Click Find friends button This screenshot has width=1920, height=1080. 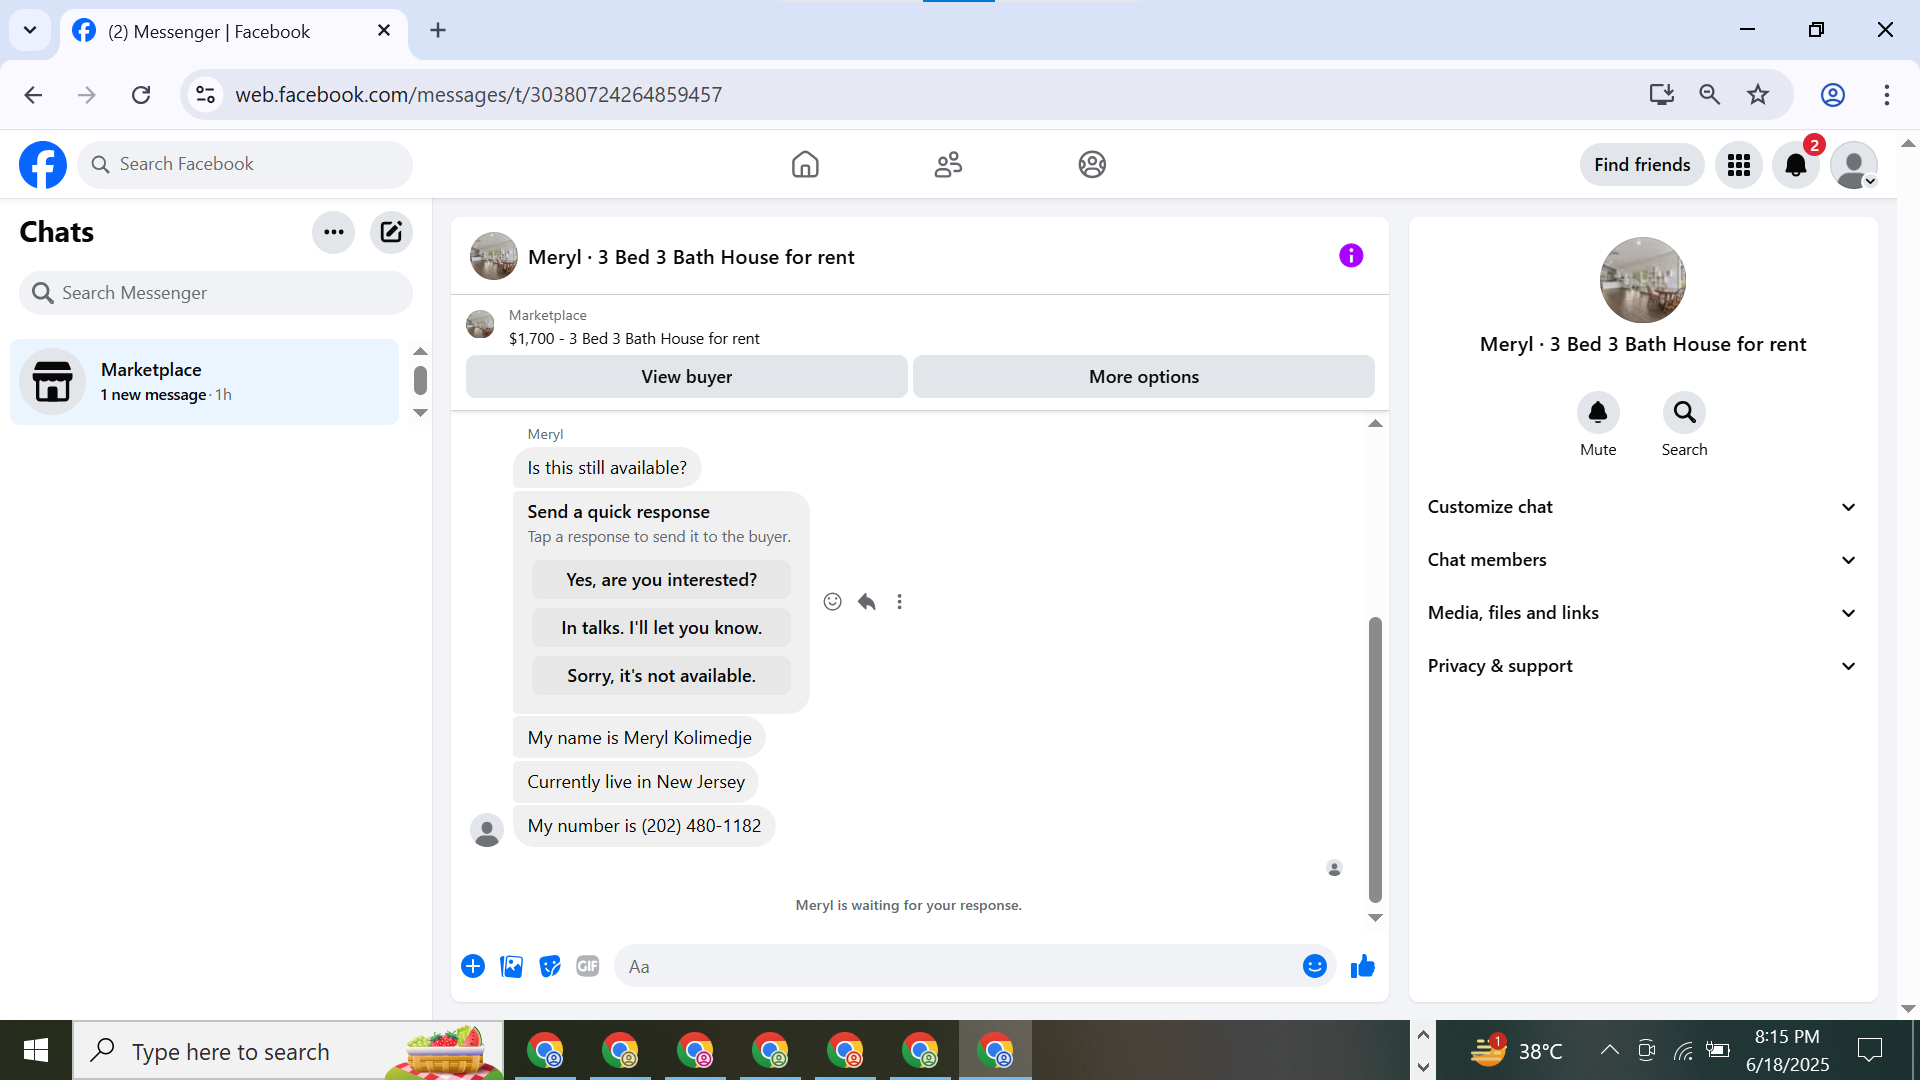(x=1642, y=165)
